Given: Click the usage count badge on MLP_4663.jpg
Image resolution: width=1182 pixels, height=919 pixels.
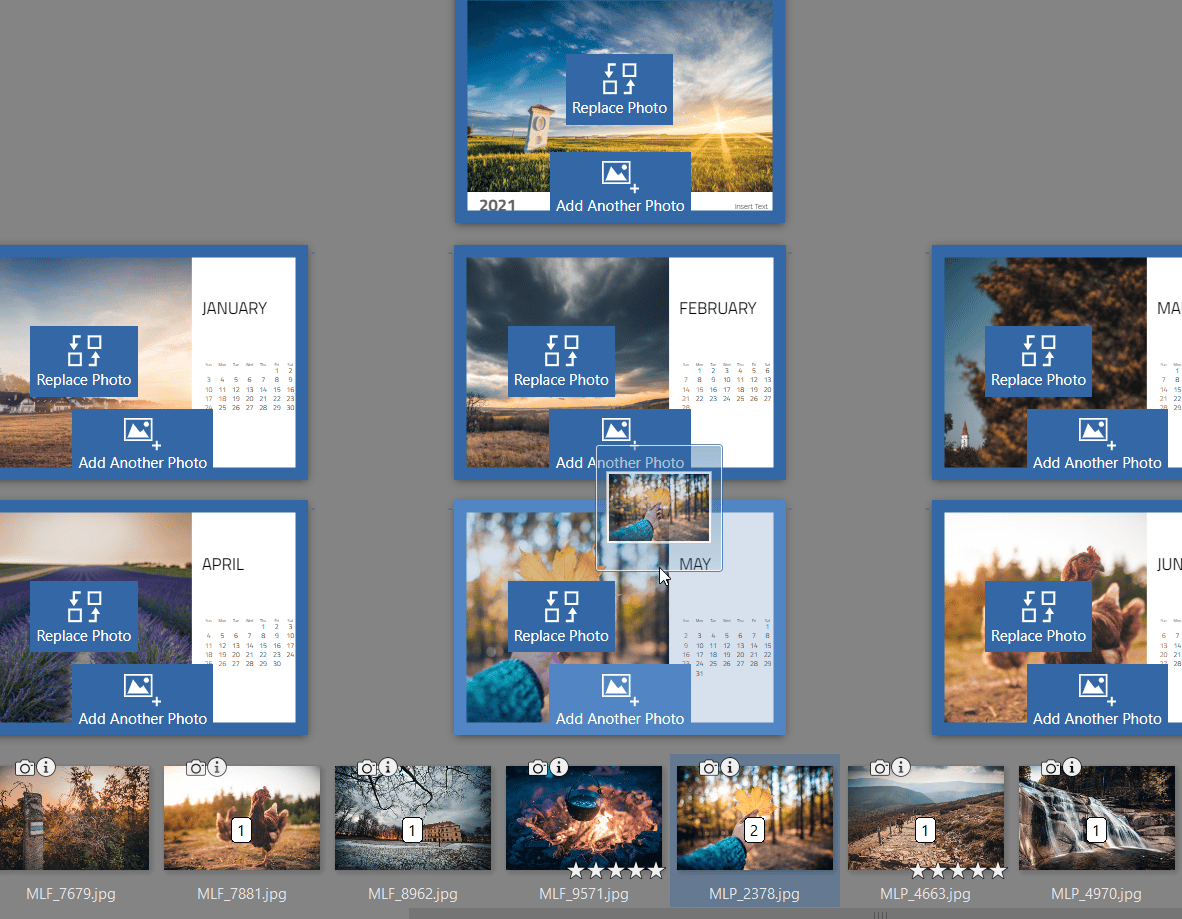Looking at the screenshot, I should coord(925,831).
